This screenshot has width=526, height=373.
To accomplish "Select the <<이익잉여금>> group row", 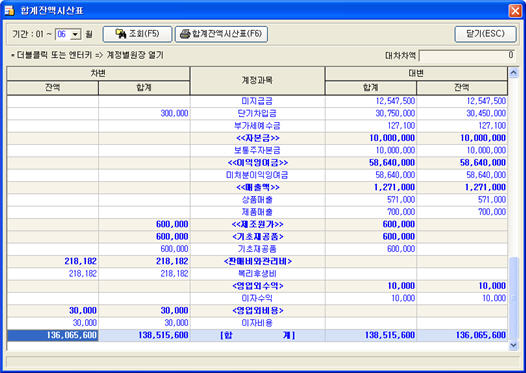I will pos(257,163).
